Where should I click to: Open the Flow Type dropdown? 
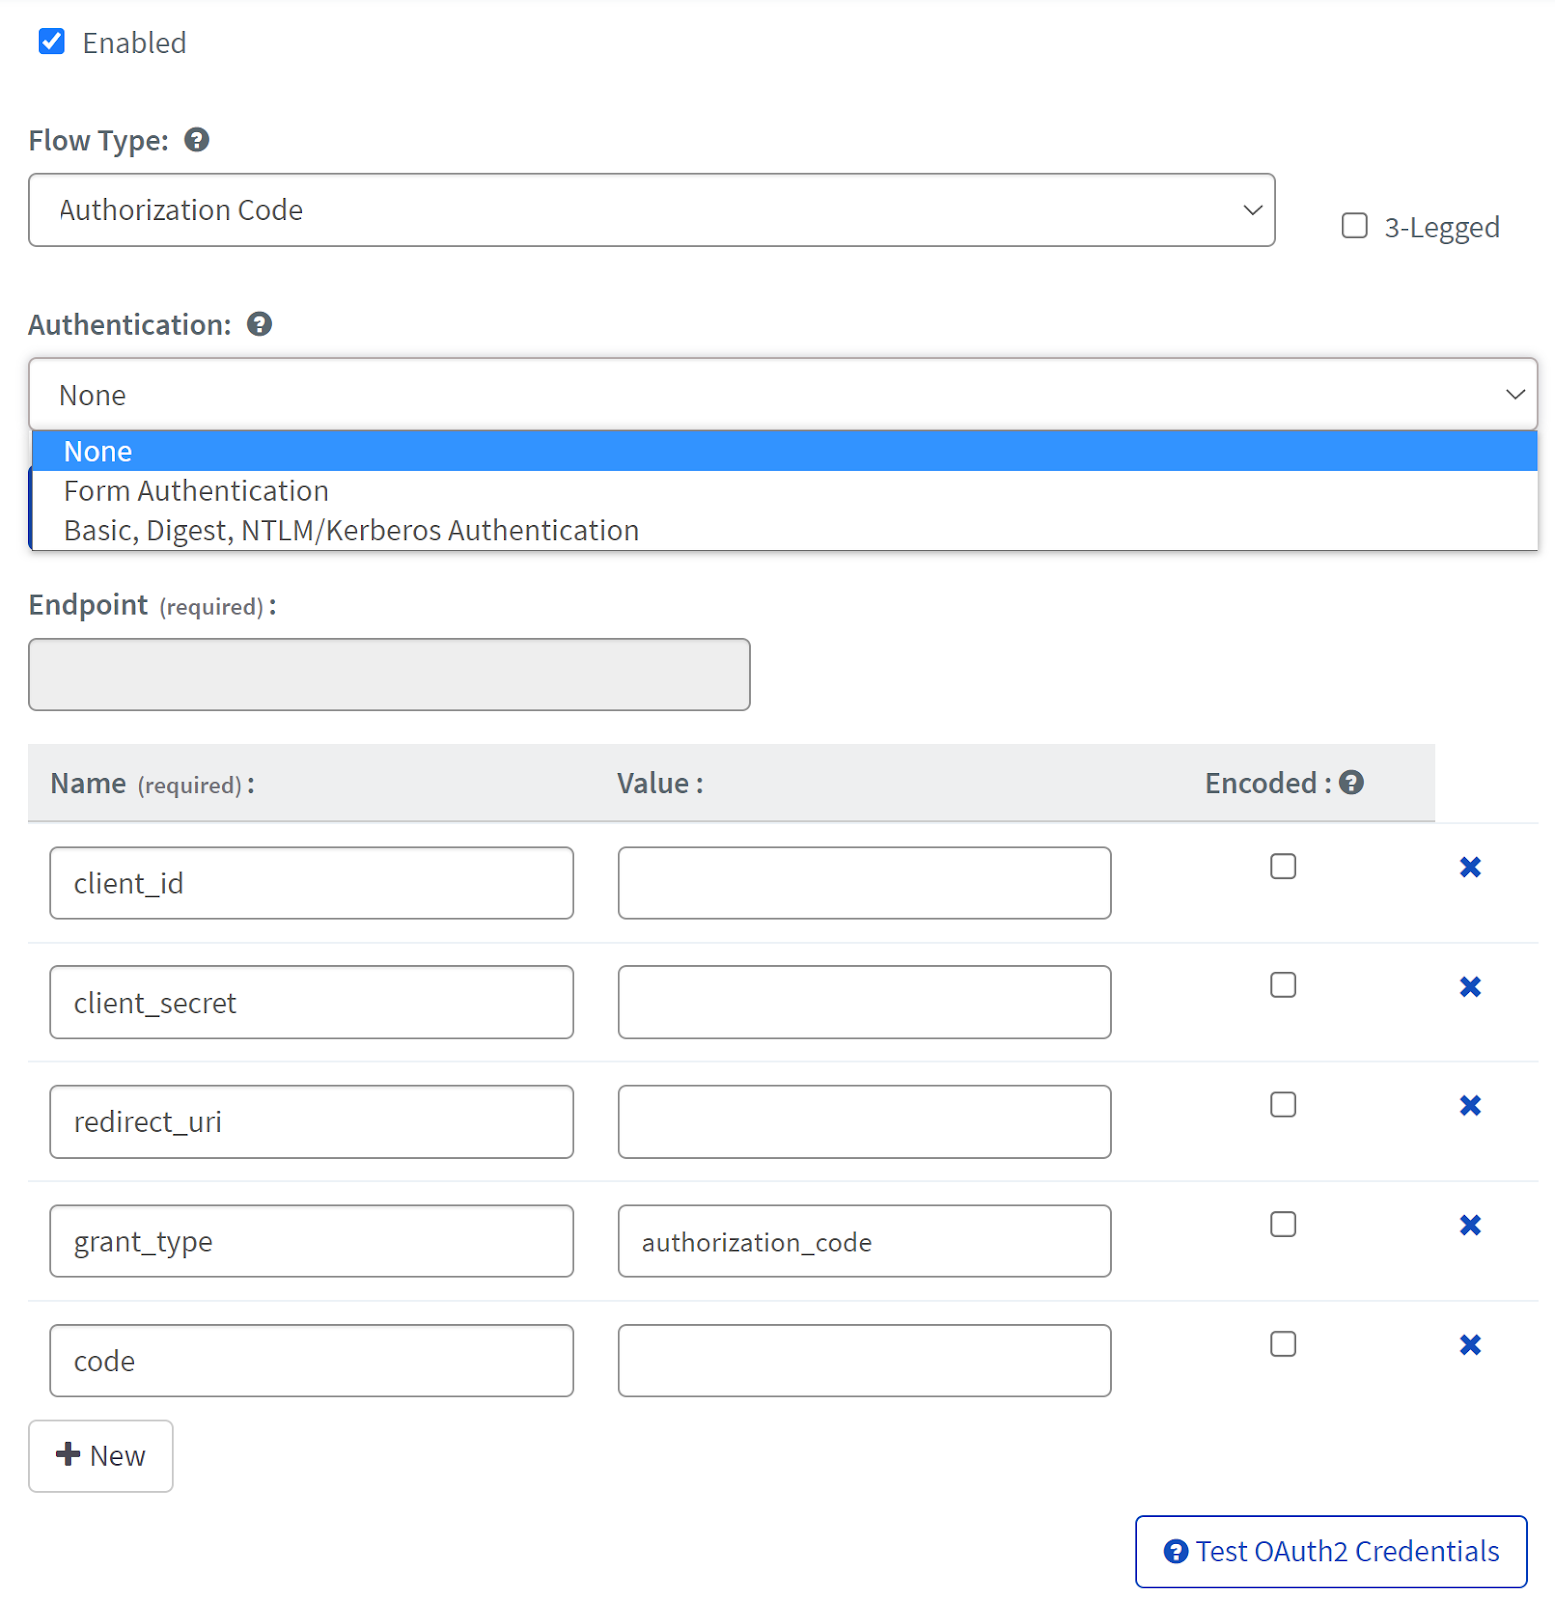coord(652,210)
